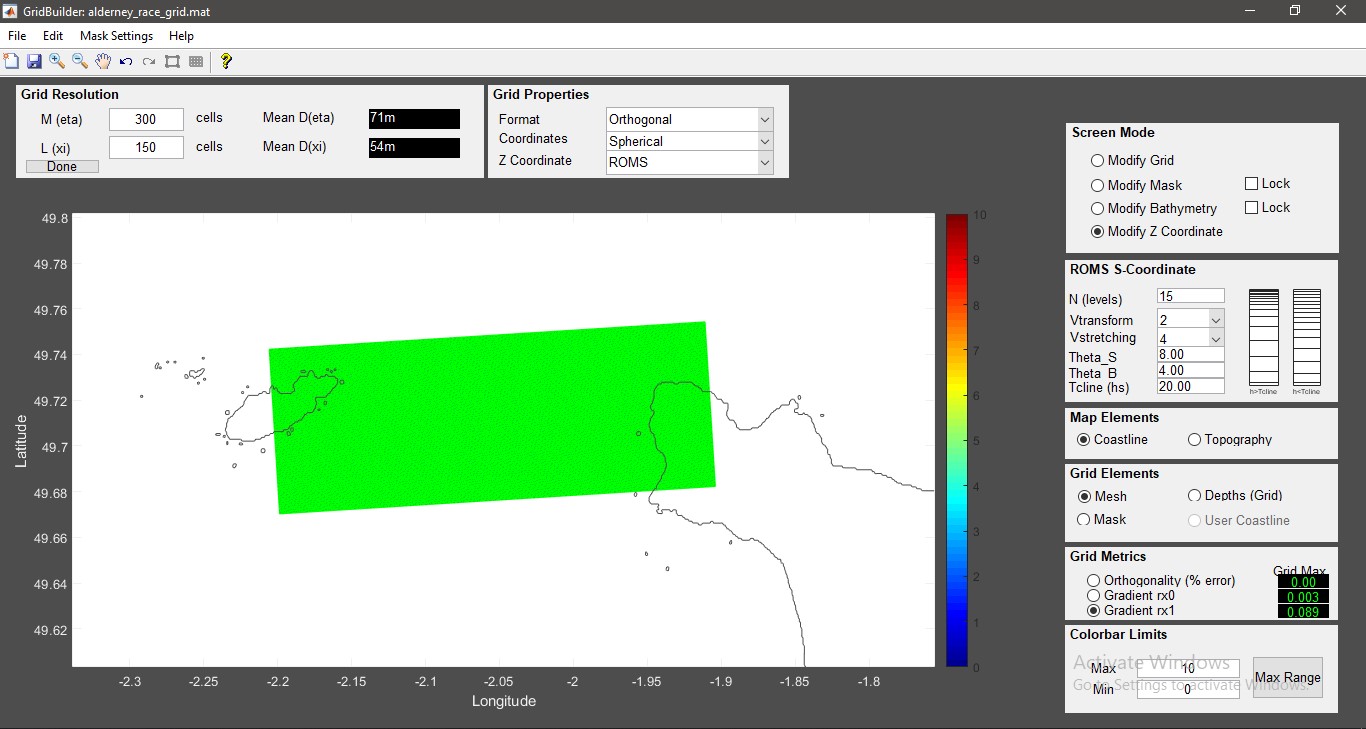Switch map elements to Topography
Screen dimensions: 1366x729
click(x=1194, y=440)
